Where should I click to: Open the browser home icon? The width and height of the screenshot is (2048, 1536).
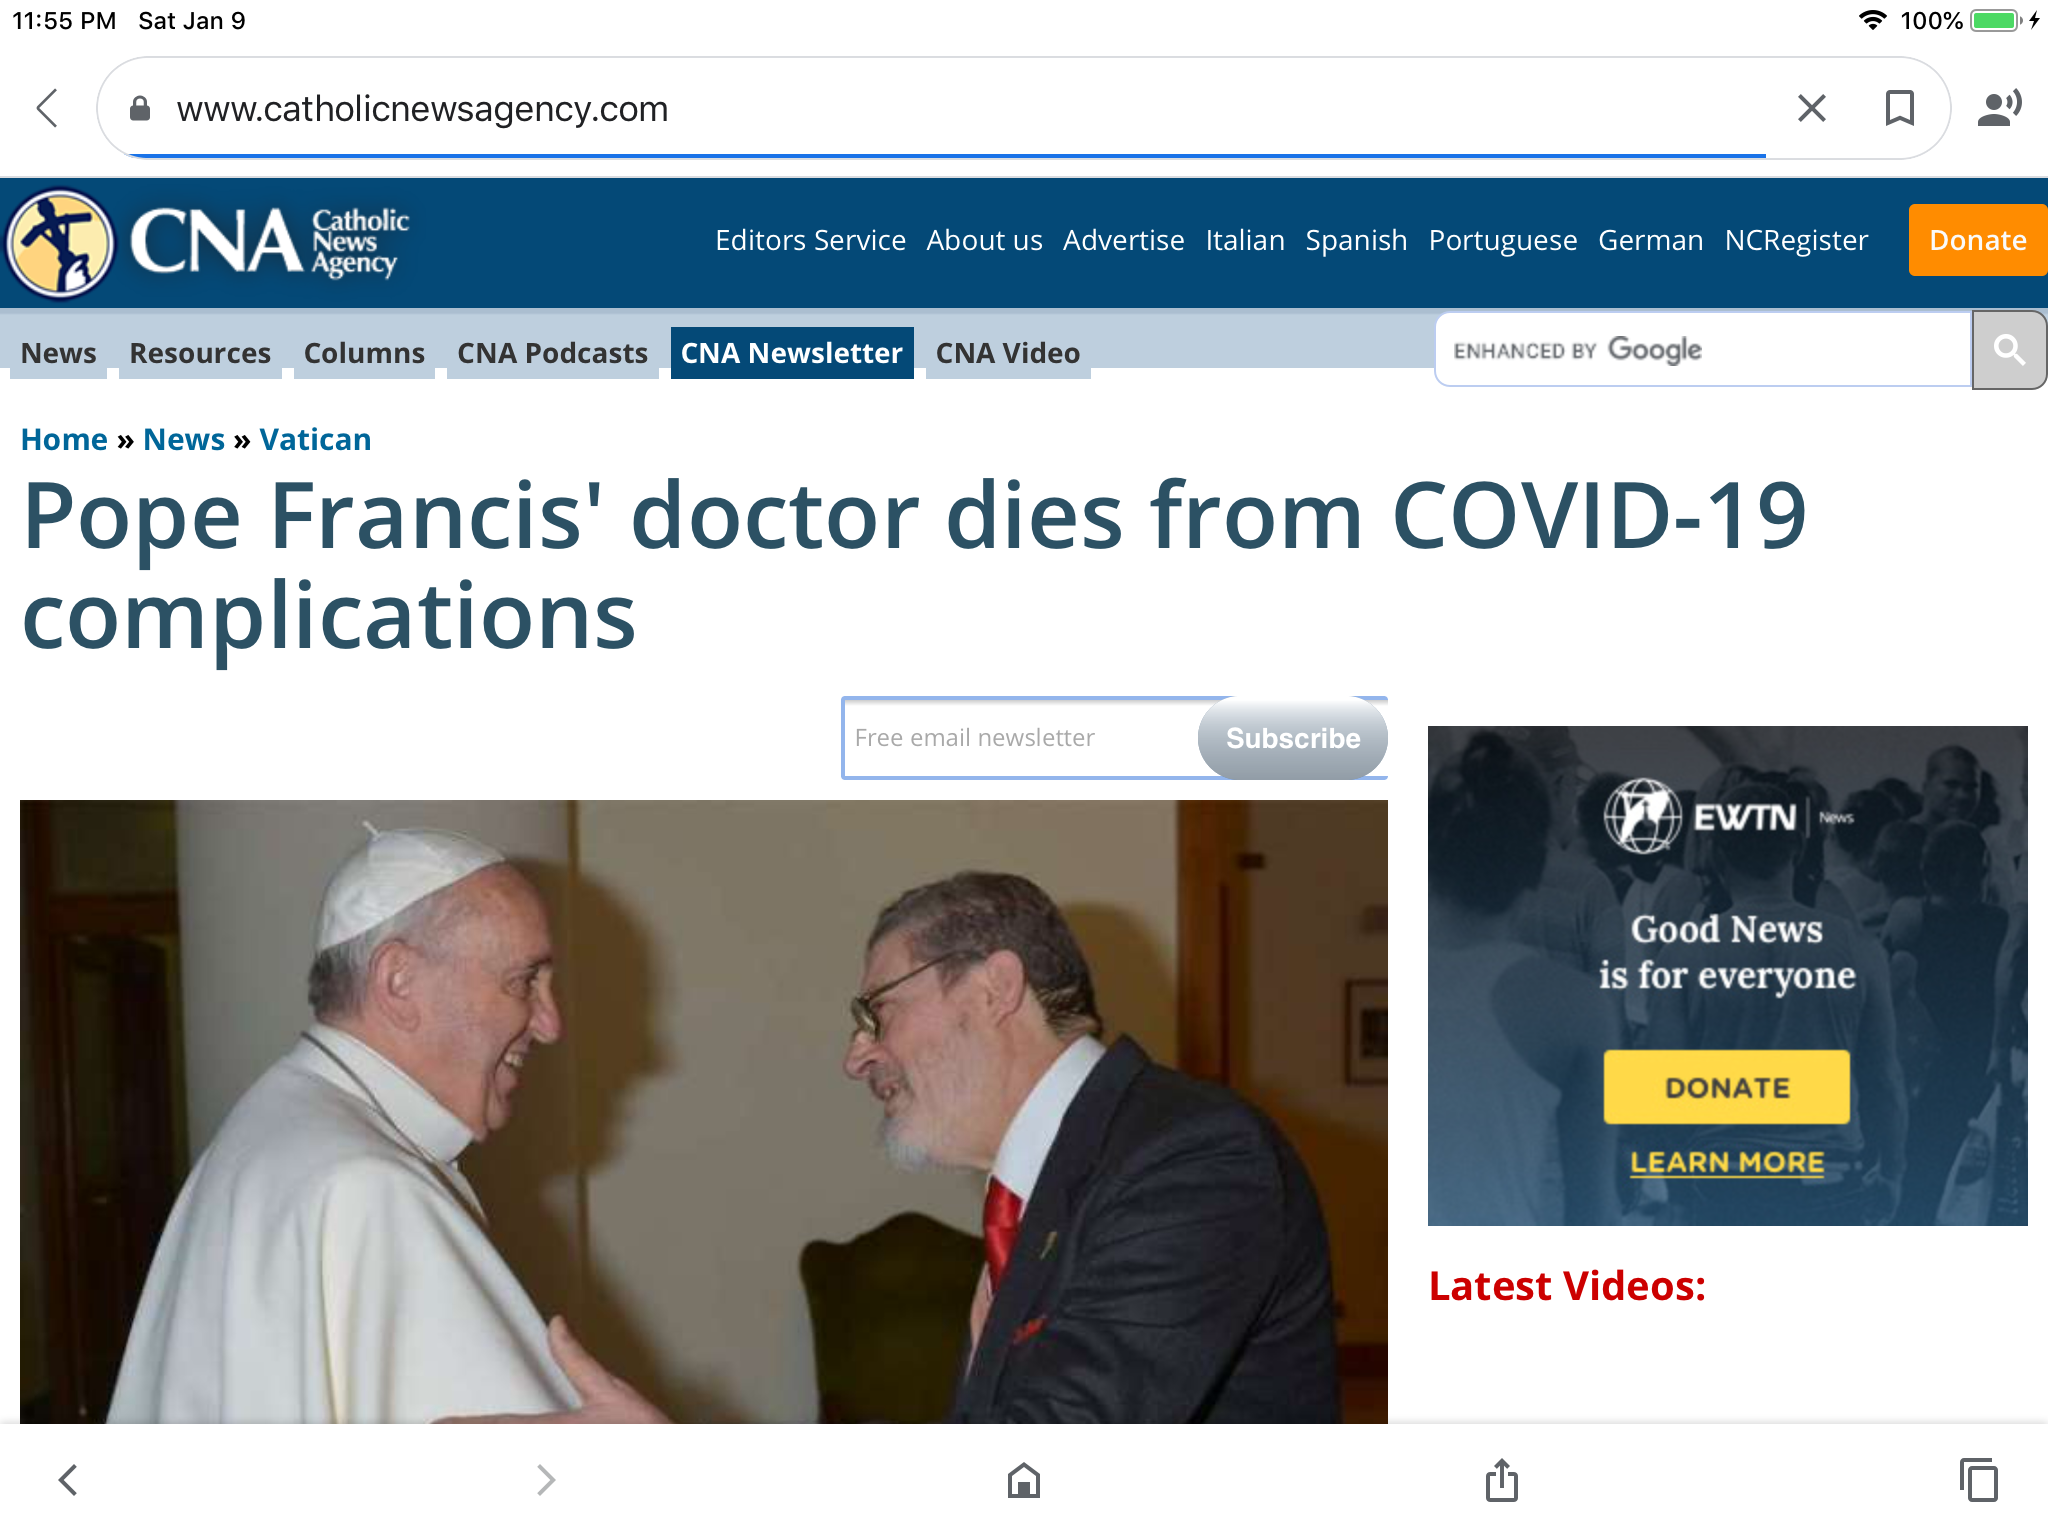(1023, 1480)
